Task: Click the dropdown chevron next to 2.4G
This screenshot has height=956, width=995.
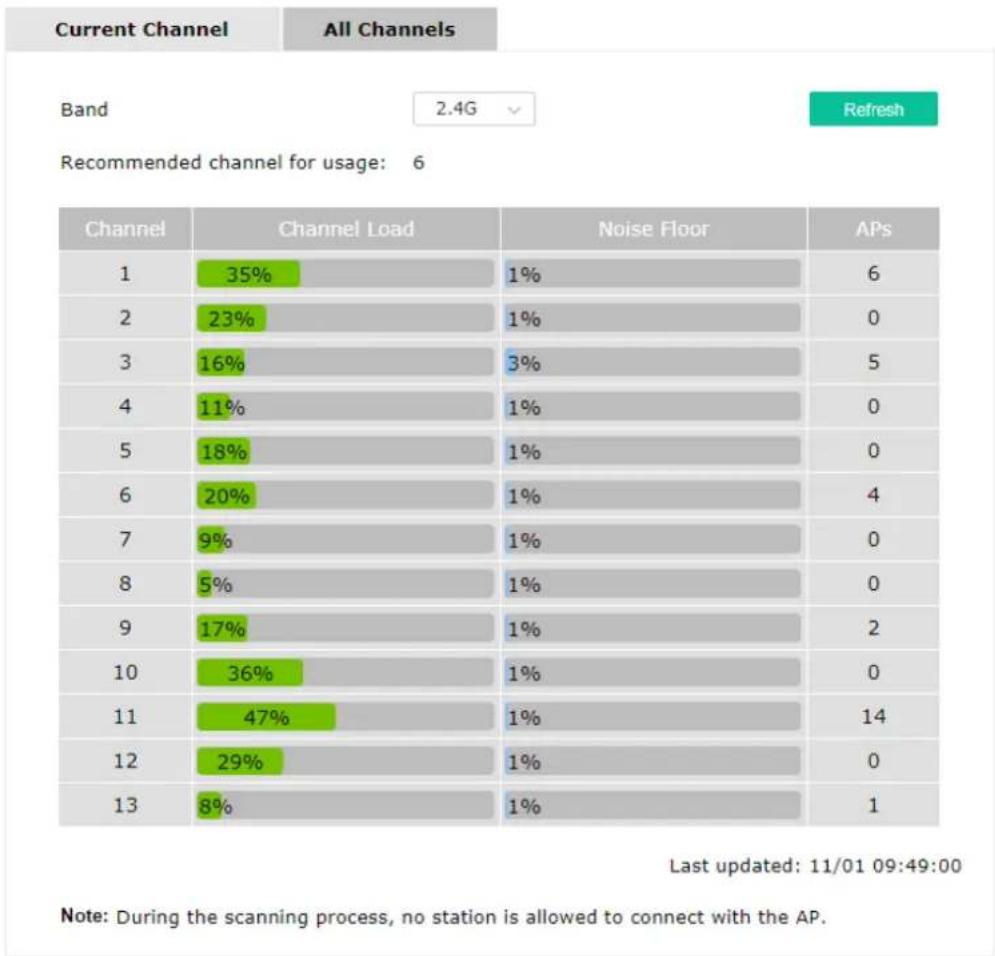Action: tap(514, 110)
